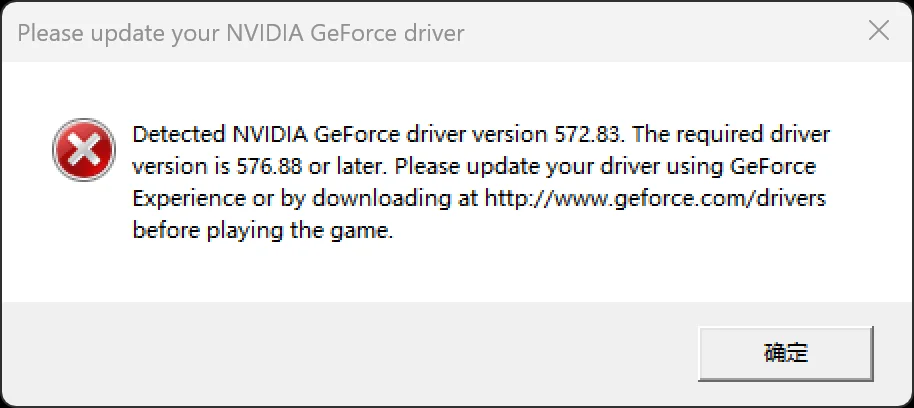The height and width of the screenshot is (408, 914).
Task: Click the white X inside the error icon
Action: click(84, 150)
